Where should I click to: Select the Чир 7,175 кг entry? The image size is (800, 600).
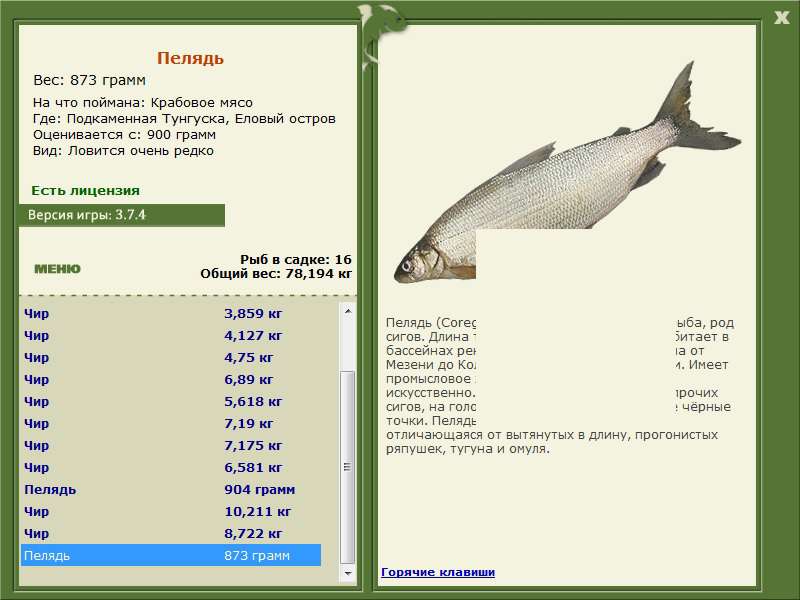click(x=171, y=445)
